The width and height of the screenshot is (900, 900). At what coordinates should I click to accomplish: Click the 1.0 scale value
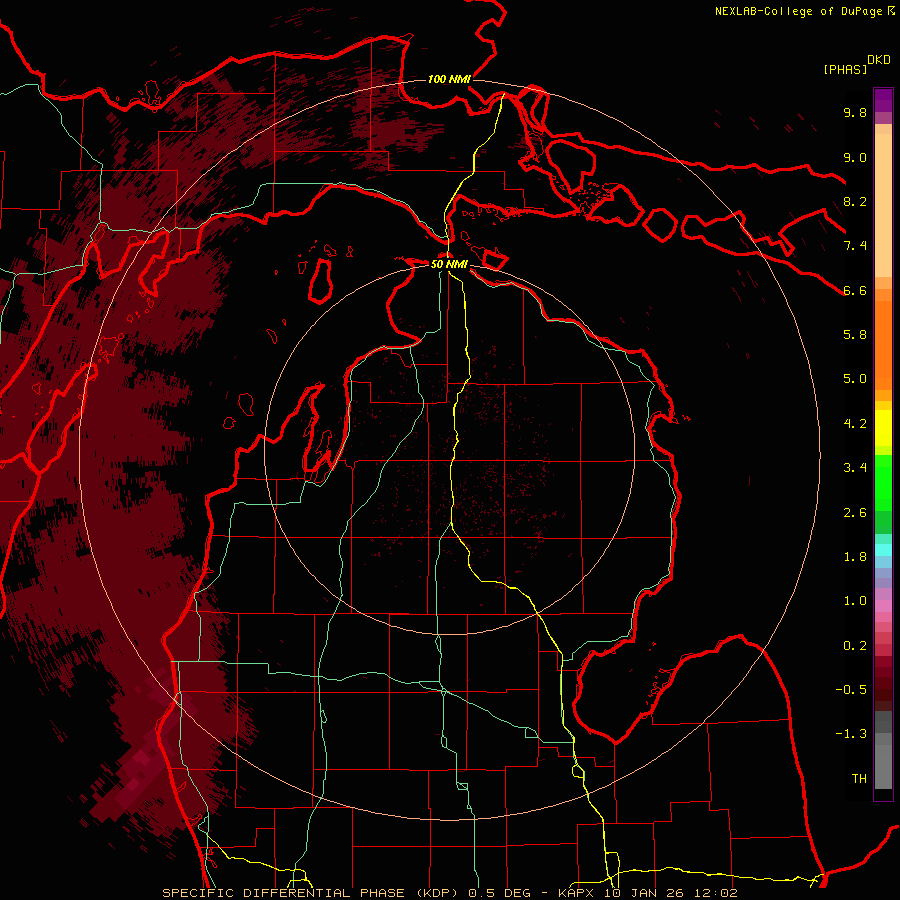coord(855,601)
